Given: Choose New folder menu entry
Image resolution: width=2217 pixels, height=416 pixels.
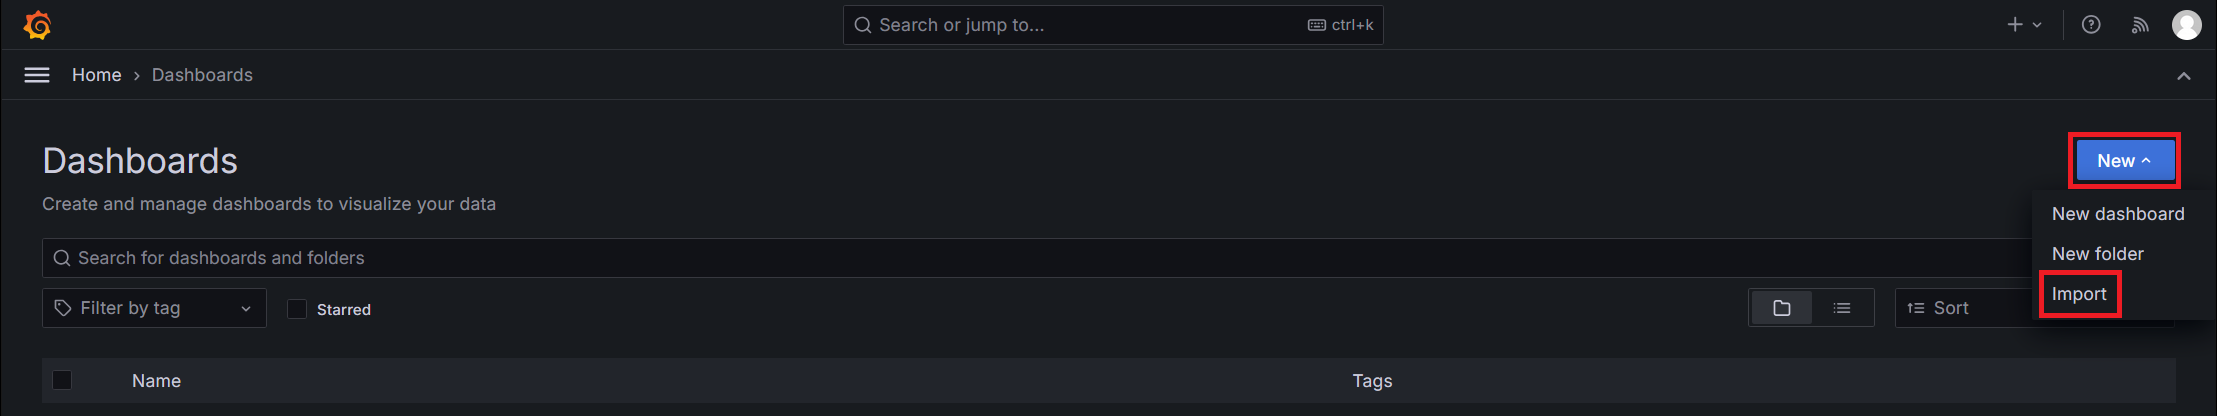Looking at the screenshot, I should [2097, 254].
